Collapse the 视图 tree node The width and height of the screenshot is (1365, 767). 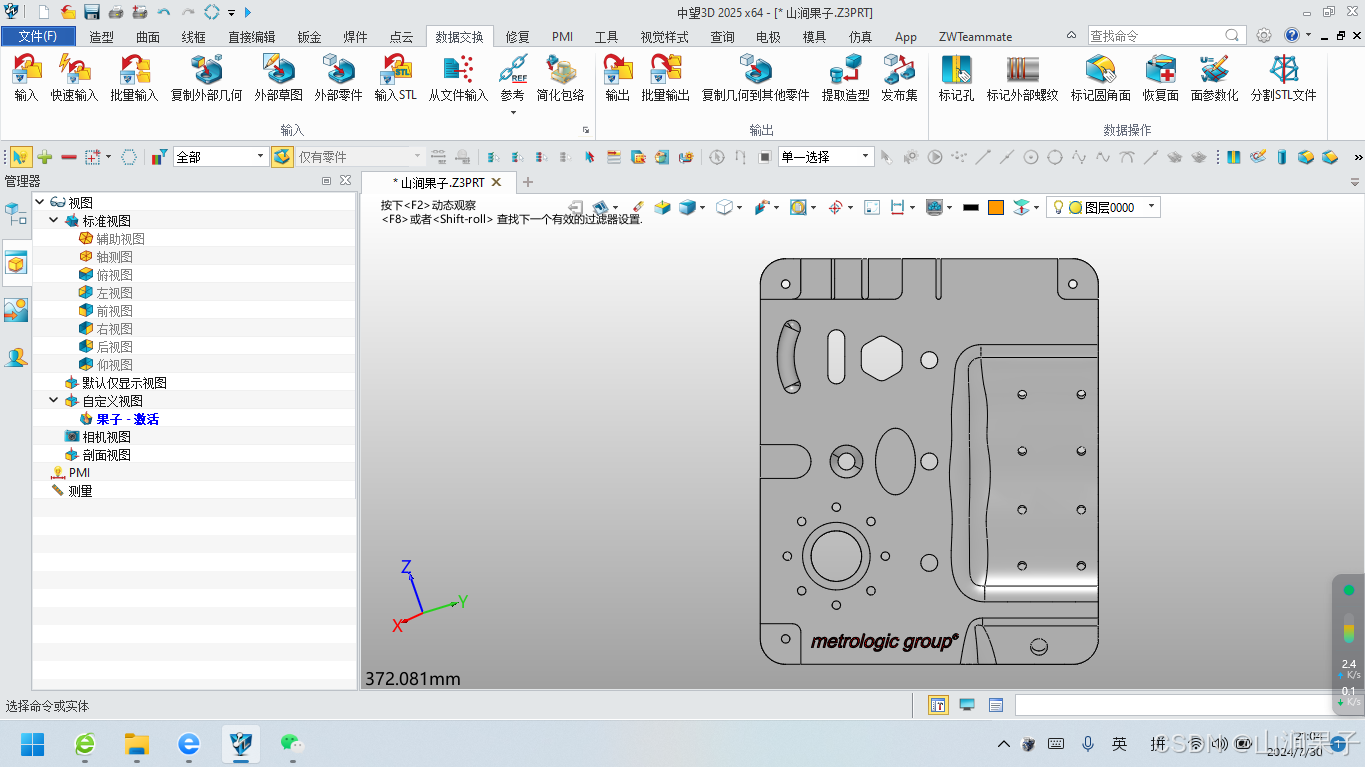coord(40,202)
